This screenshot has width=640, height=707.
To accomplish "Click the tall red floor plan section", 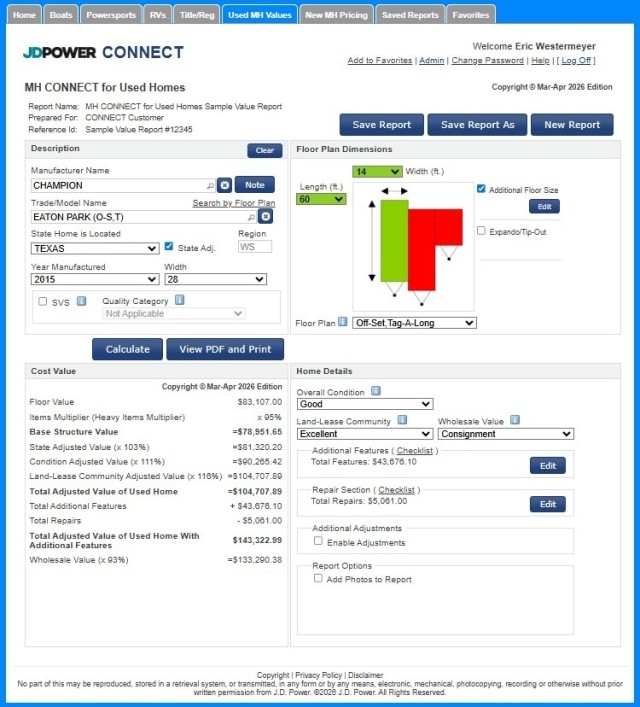I will pyautogui.click(x=422, y=249).
